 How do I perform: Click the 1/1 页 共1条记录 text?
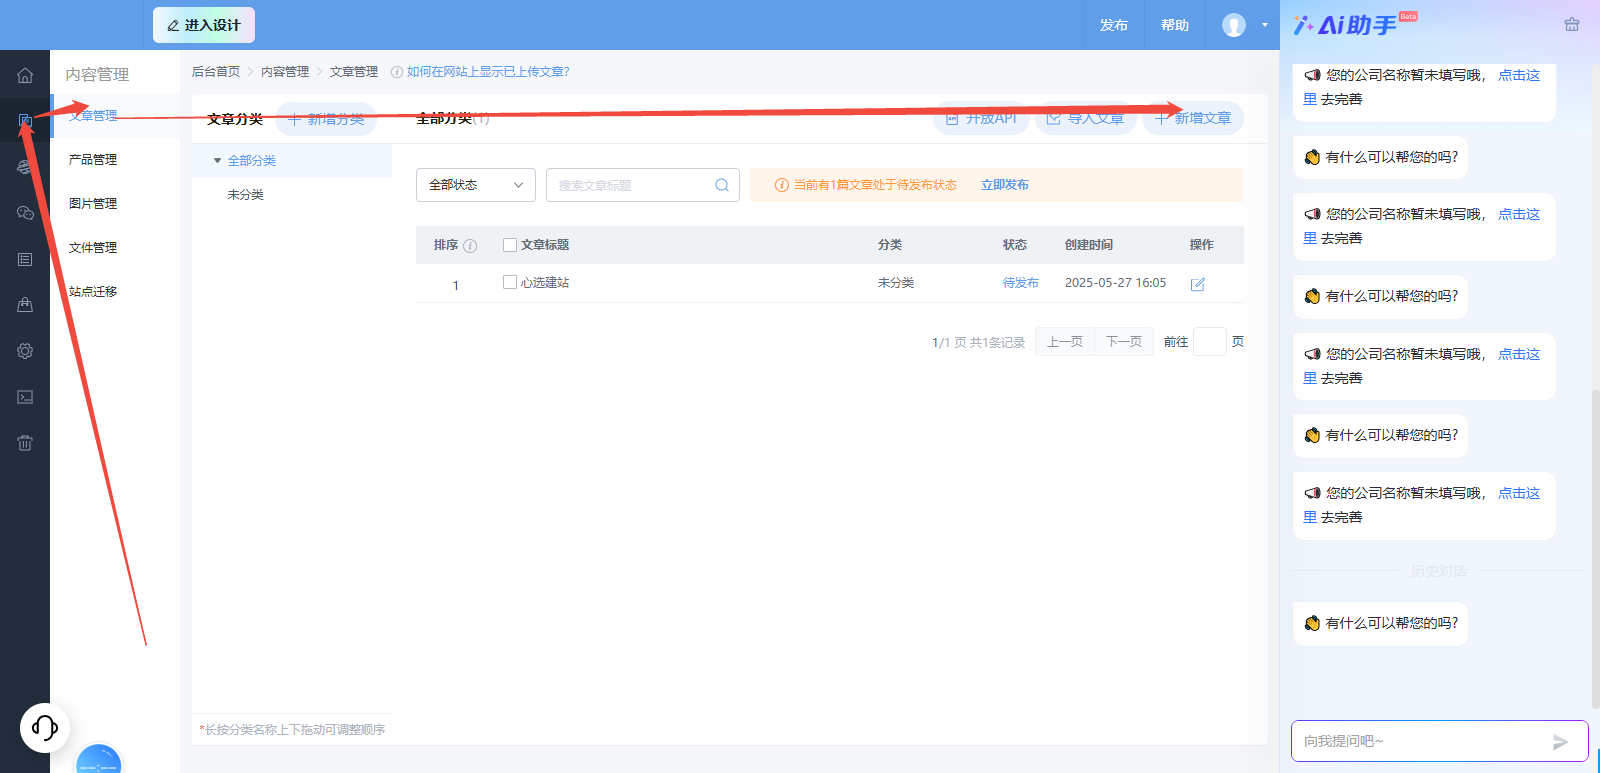click(x=979, y=343)
